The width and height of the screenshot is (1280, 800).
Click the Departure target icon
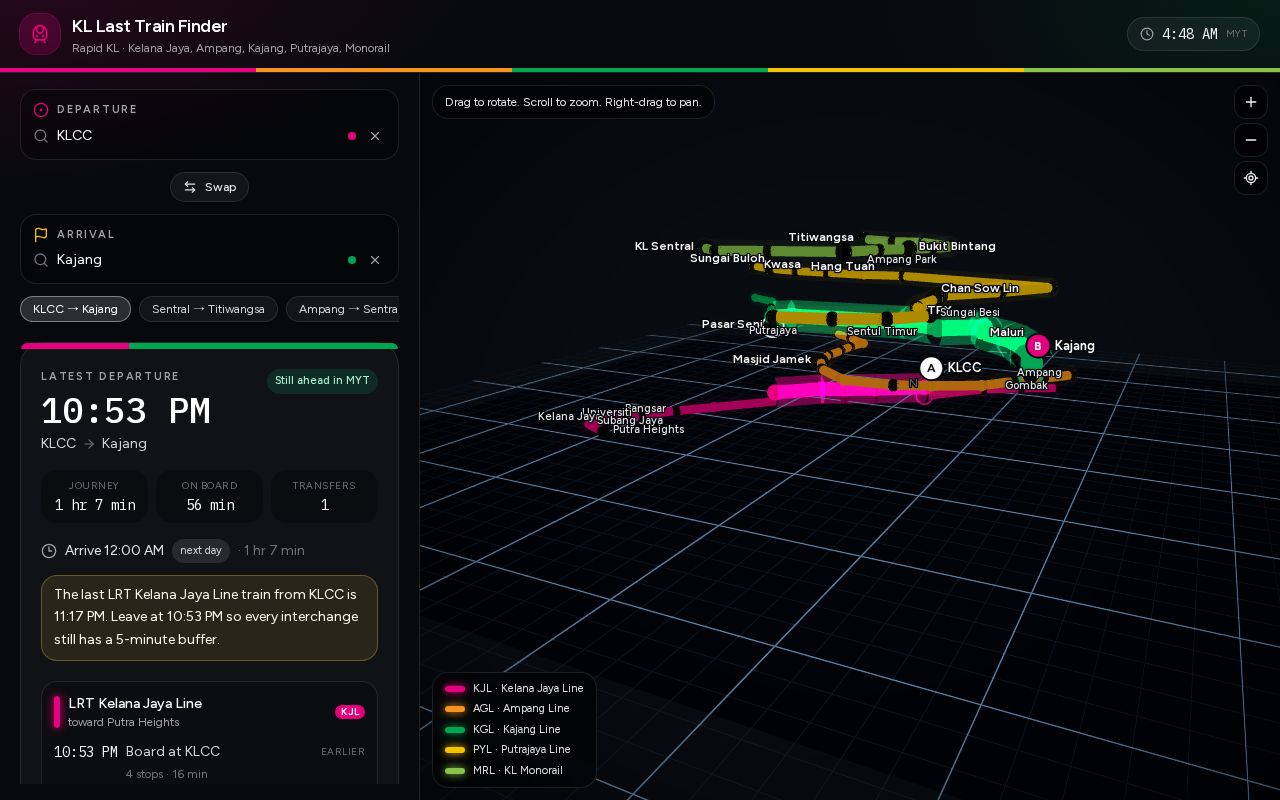(41, 110)
